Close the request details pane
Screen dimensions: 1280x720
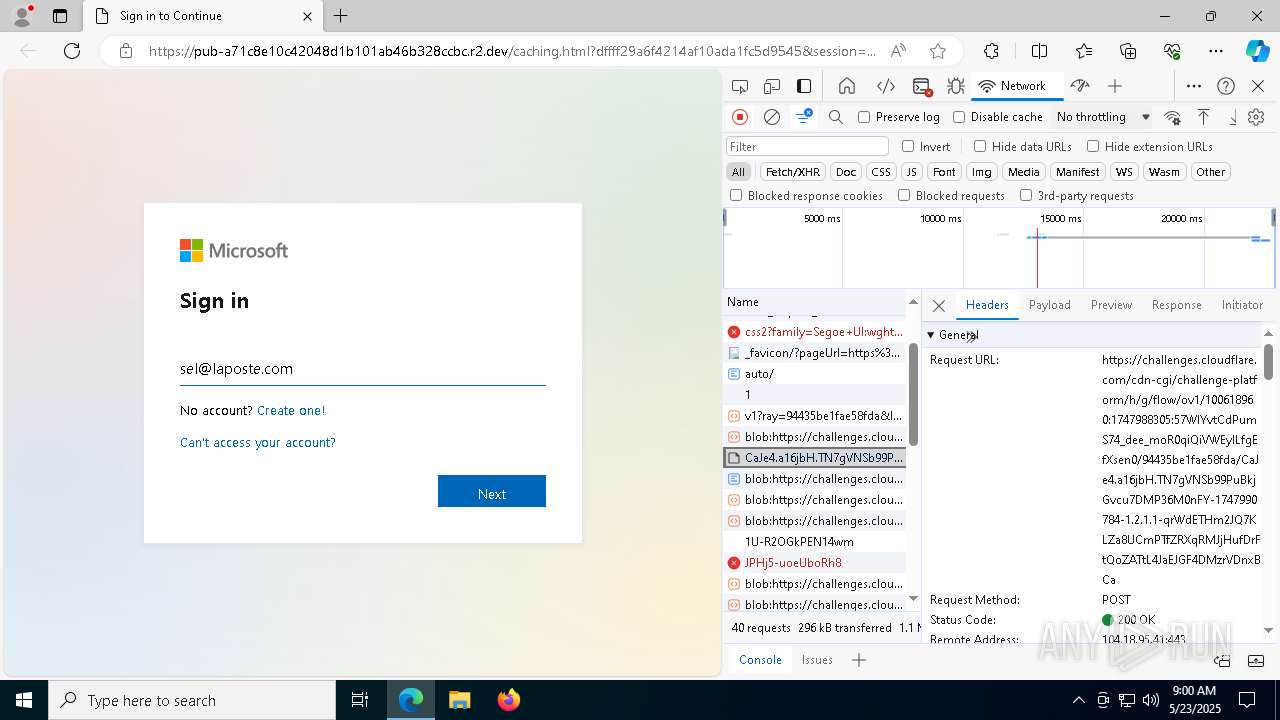(x=938, y=306)
